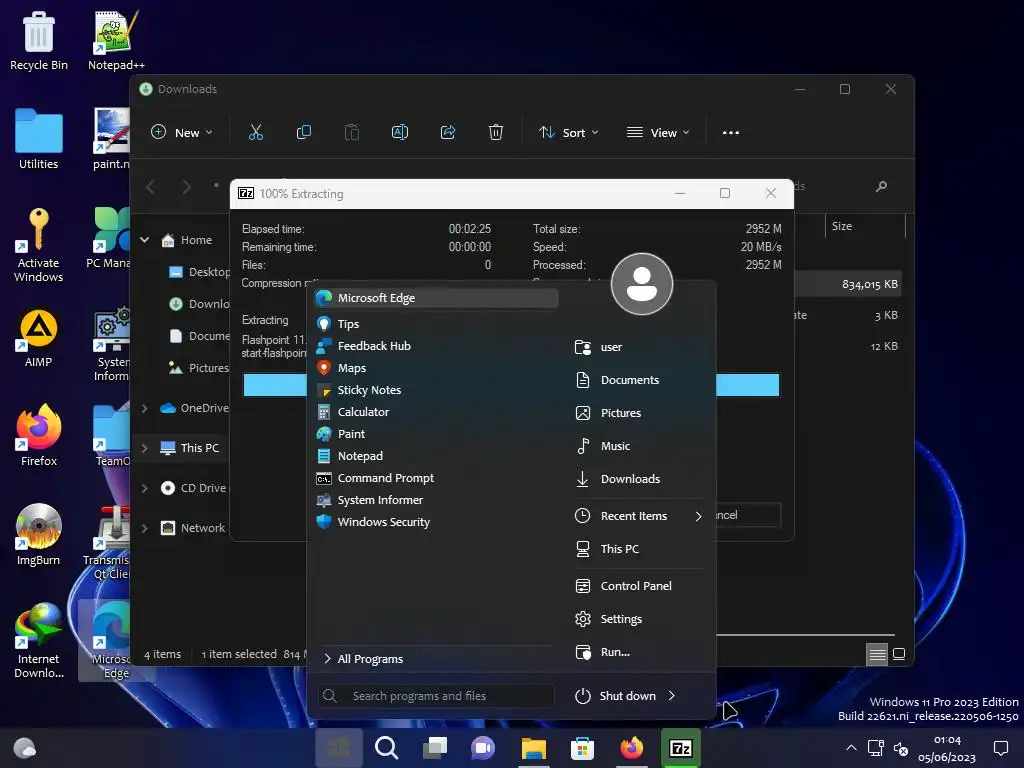This screenshot has width=1024, height=768.
Task: Open Task View on the taskbar
Action: (435, 748)
